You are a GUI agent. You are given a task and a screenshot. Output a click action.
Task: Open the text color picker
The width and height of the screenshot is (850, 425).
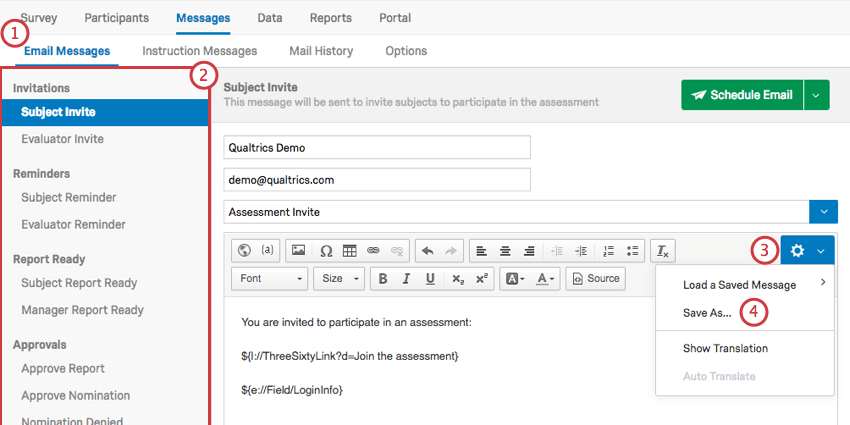point(545,279)
